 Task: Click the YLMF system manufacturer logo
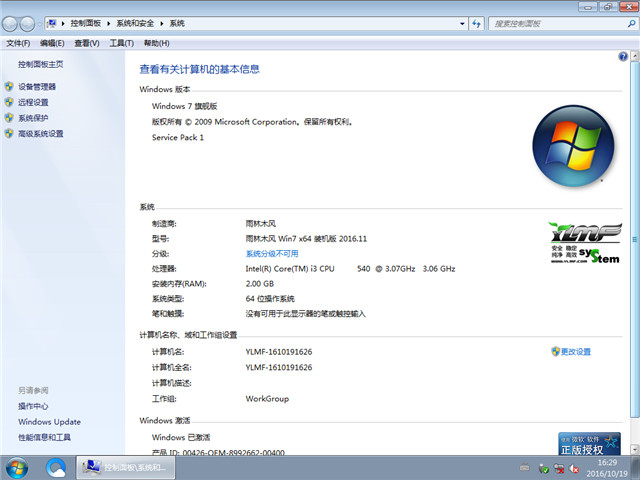585,242
